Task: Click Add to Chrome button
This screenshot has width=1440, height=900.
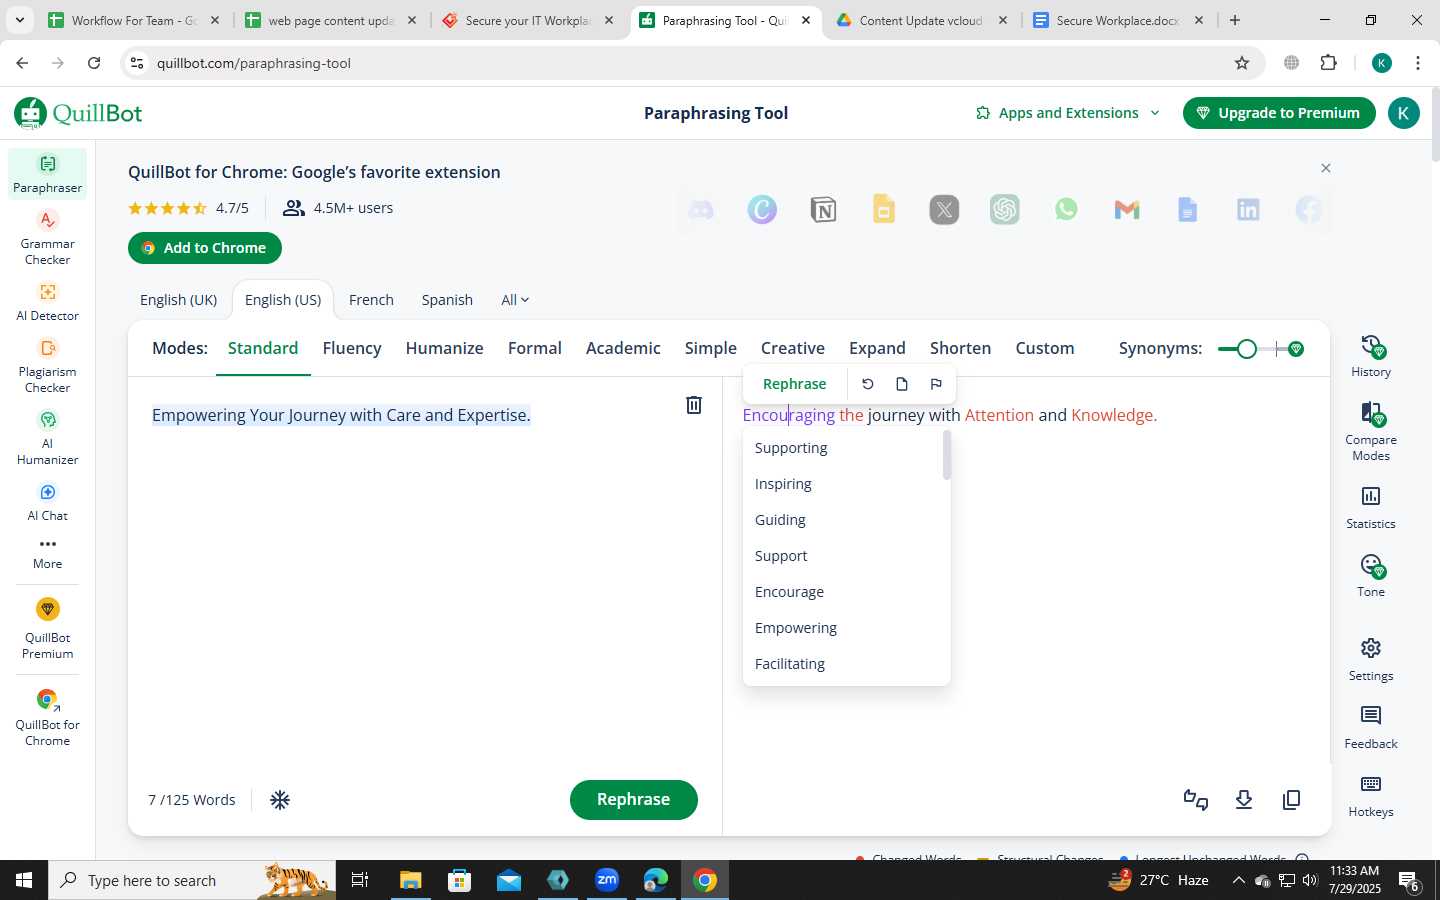Action: point(205,248)
